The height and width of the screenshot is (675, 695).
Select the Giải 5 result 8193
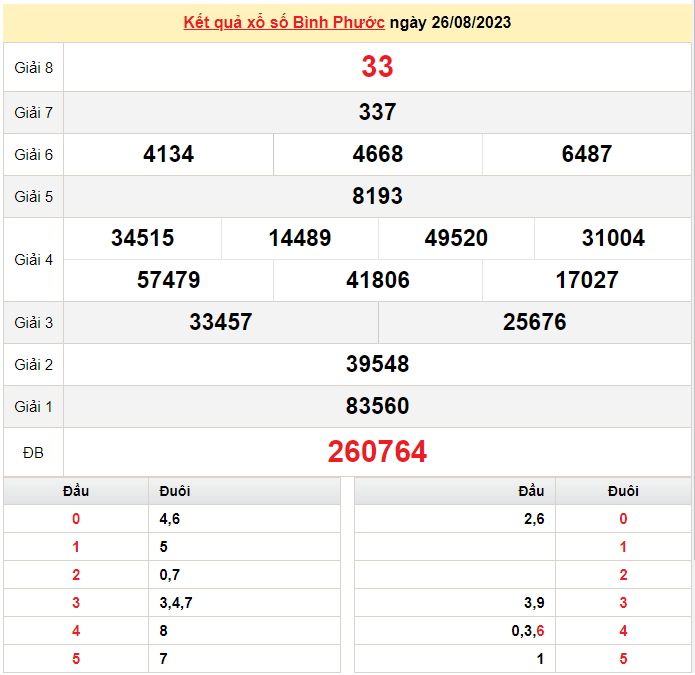click(377, 196)
